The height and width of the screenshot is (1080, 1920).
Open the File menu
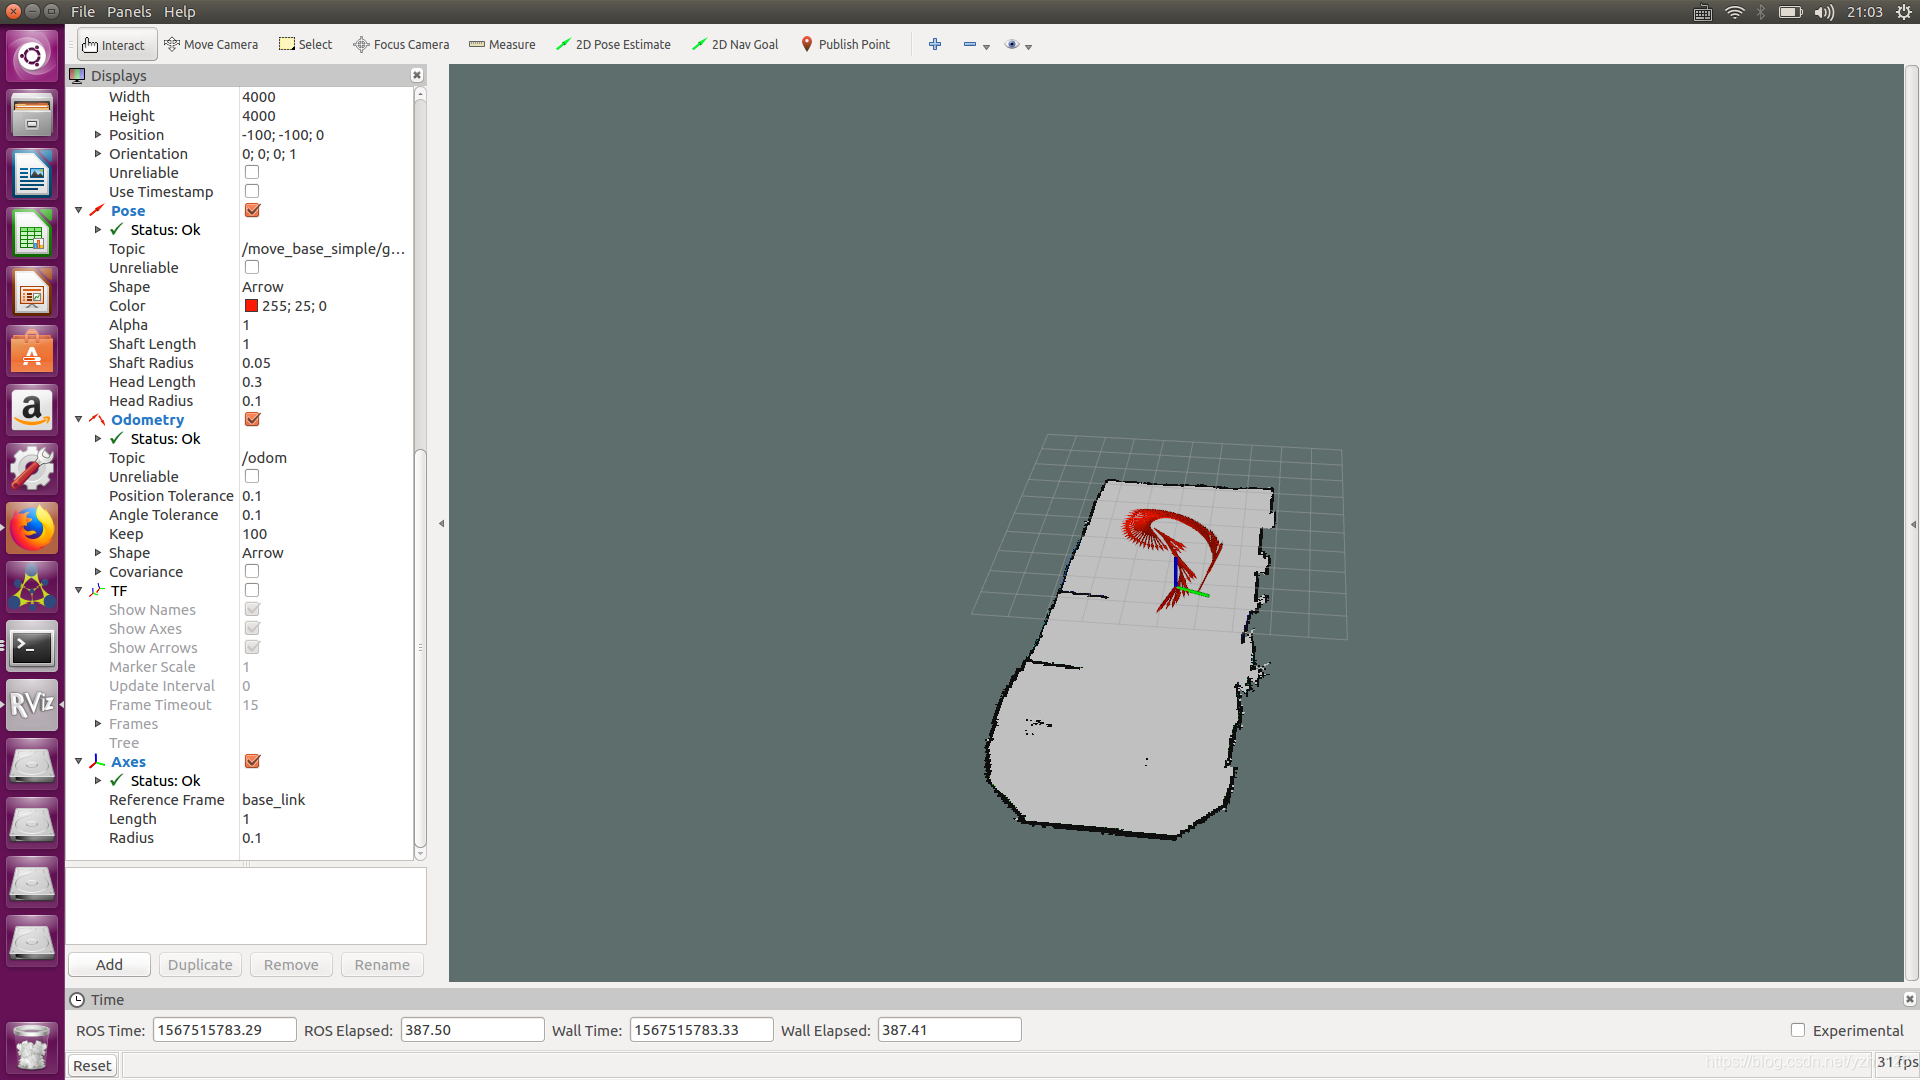tap(83, 12)
